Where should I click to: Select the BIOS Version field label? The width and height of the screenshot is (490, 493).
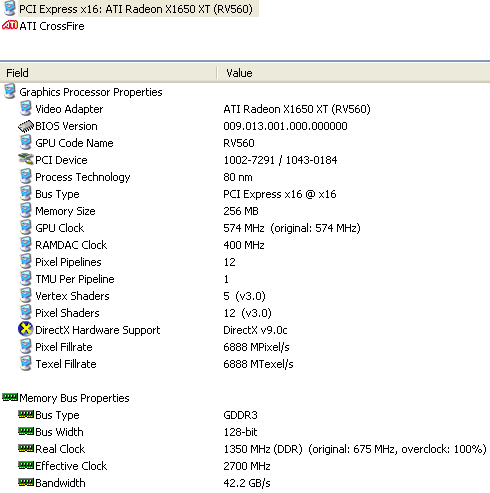click(66, 126)
